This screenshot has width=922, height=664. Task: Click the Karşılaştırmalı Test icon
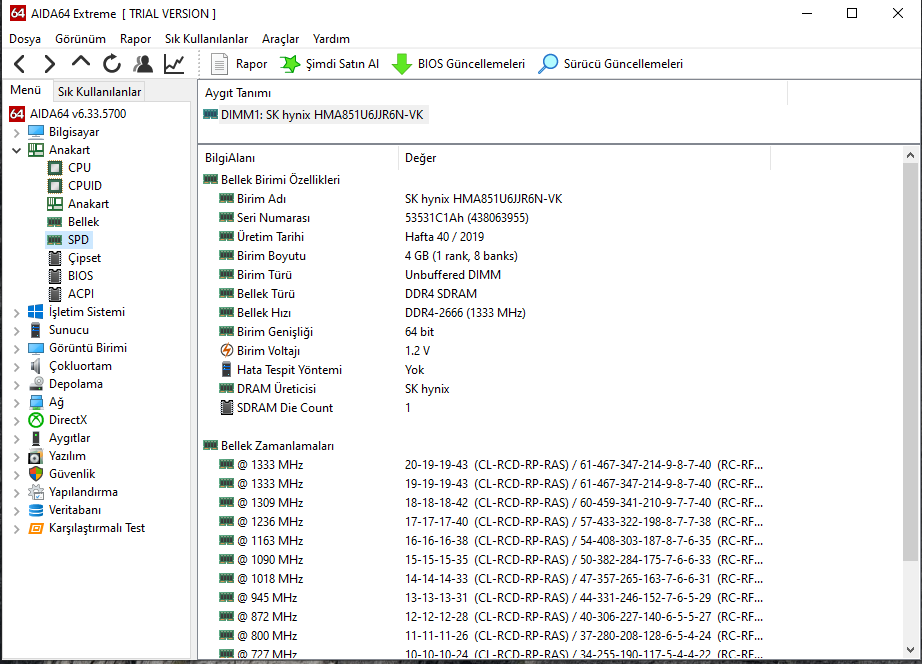pos(36,528)
